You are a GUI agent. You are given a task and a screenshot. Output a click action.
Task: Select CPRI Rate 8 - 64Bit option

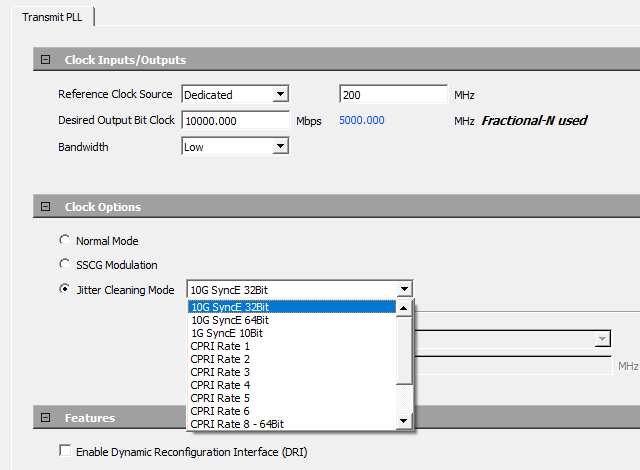tap(237, 424)
